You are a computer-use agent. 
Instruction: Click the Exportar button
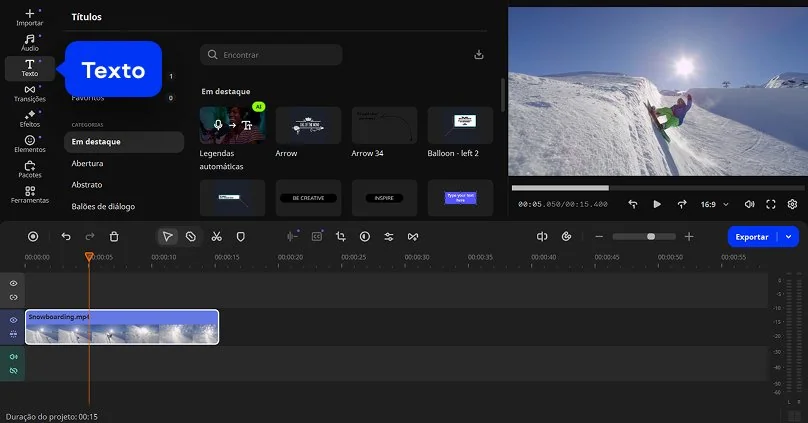point(752,237)
